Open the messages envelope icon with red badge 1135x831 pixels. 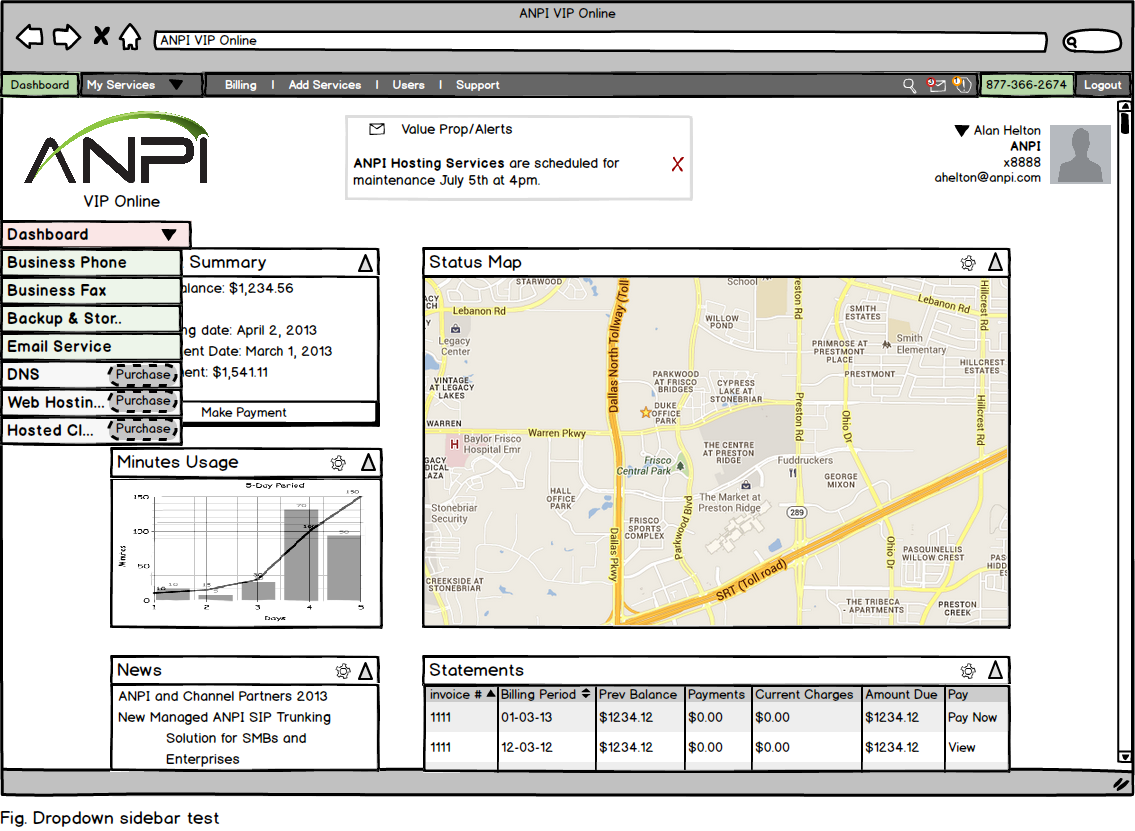coord(935,85)
